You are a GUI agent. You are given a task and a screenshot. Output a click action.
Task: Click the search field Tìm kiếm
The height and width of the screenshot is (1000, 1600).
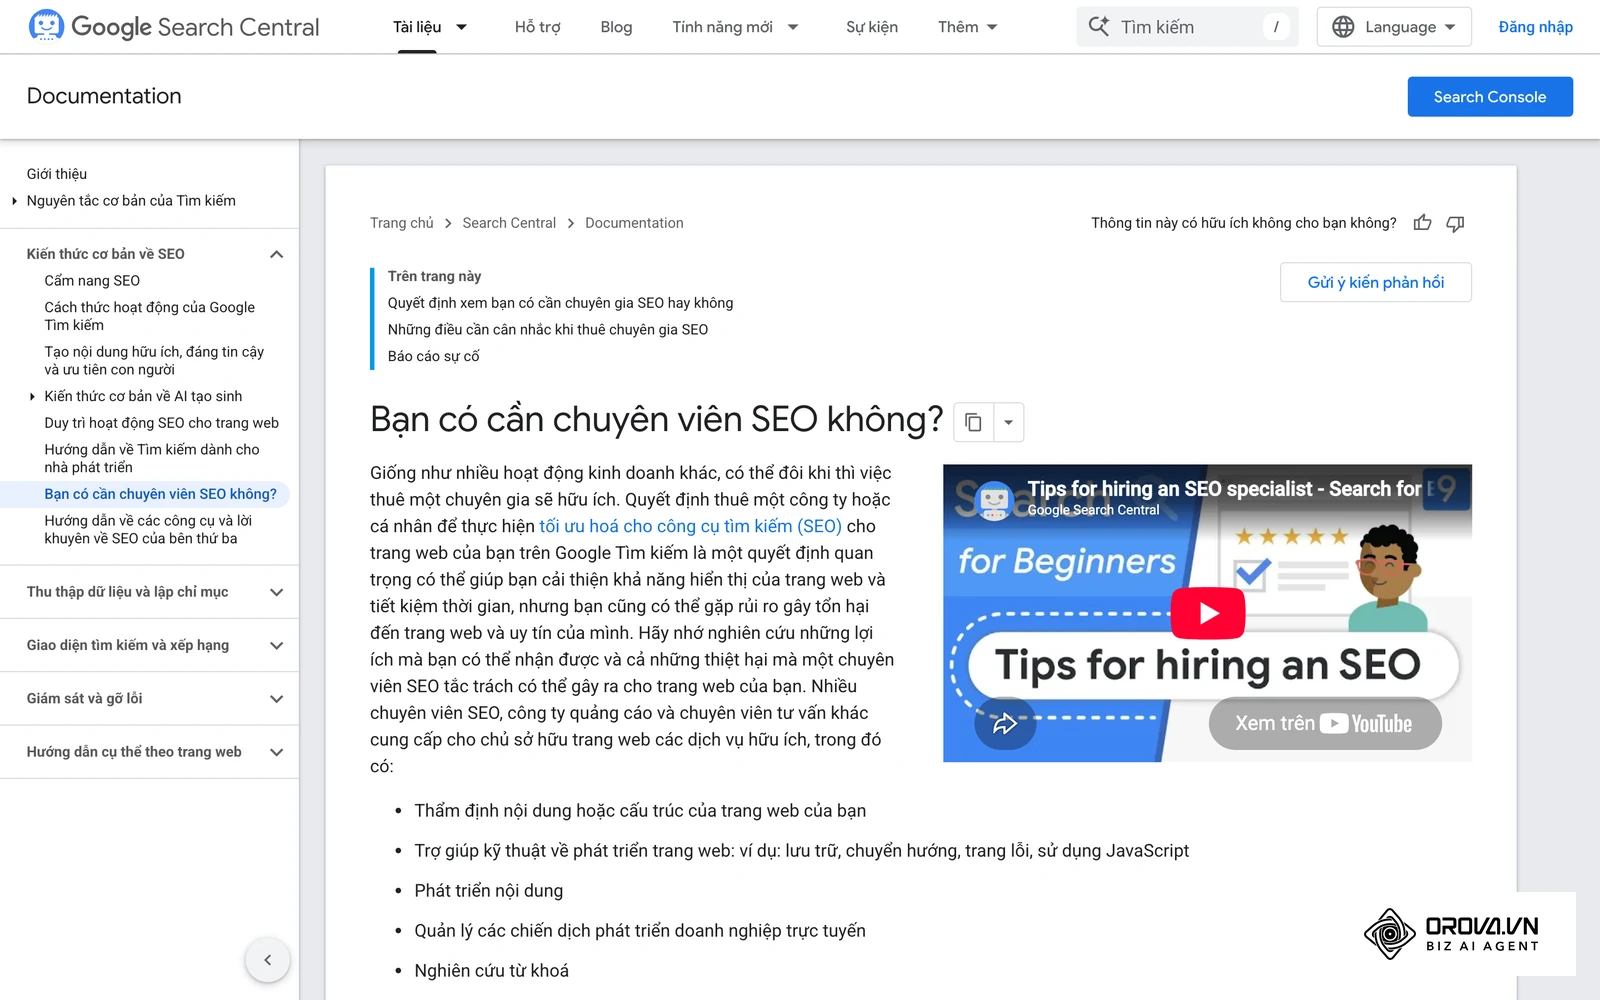tap(1187, 27)
